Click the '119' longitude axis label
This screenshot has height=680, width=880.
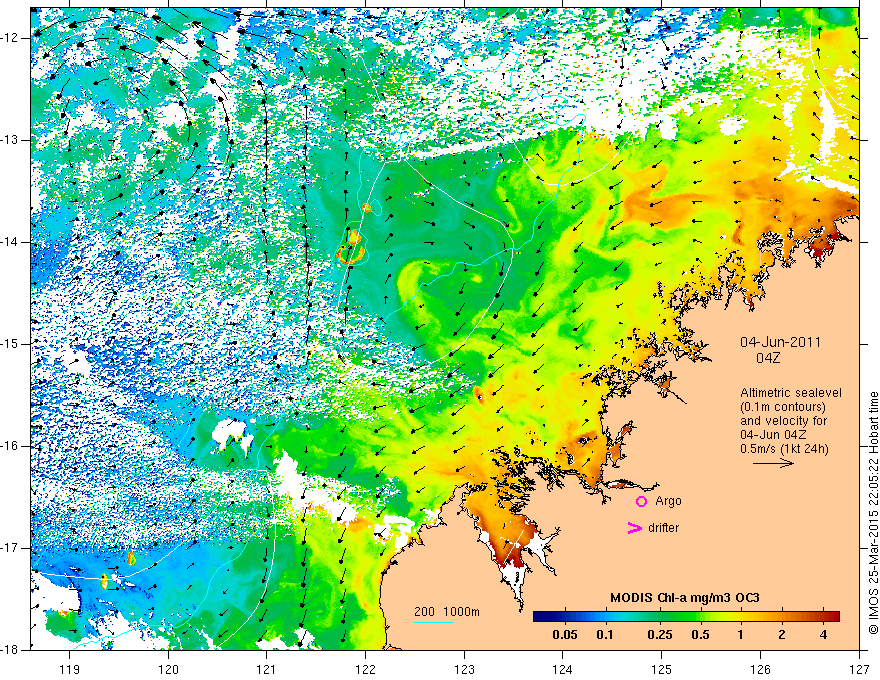click(70, 670)
